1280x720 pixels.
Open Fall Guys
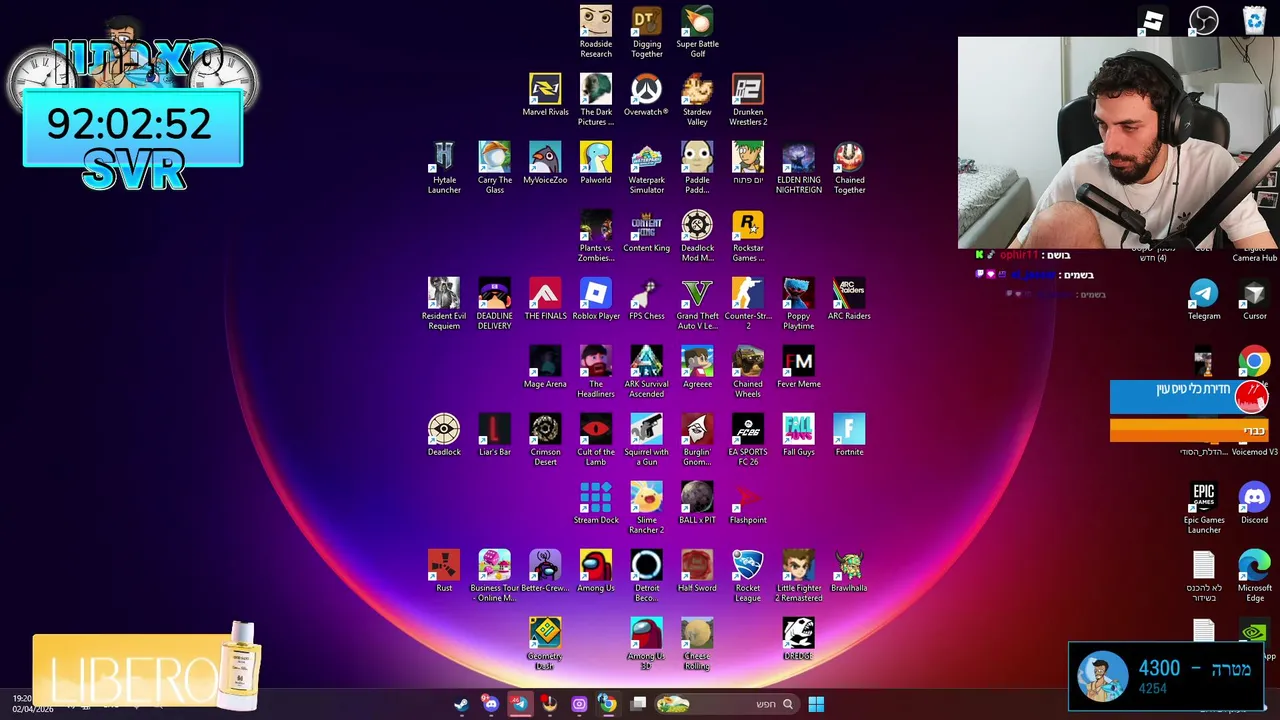click(x=798, y=436)
